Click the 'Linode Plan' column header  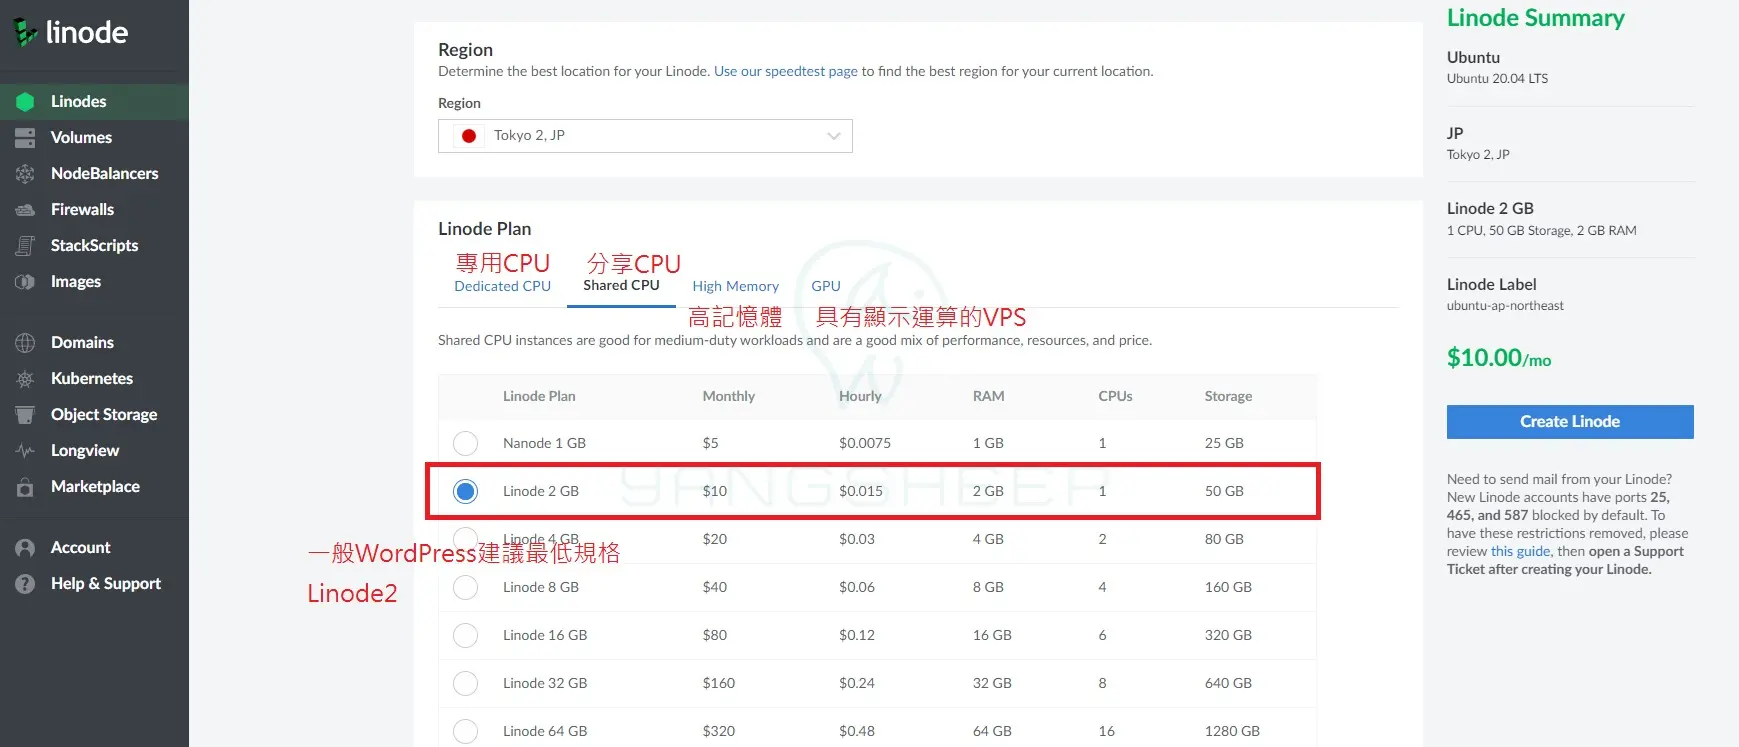tap(539, 397)
